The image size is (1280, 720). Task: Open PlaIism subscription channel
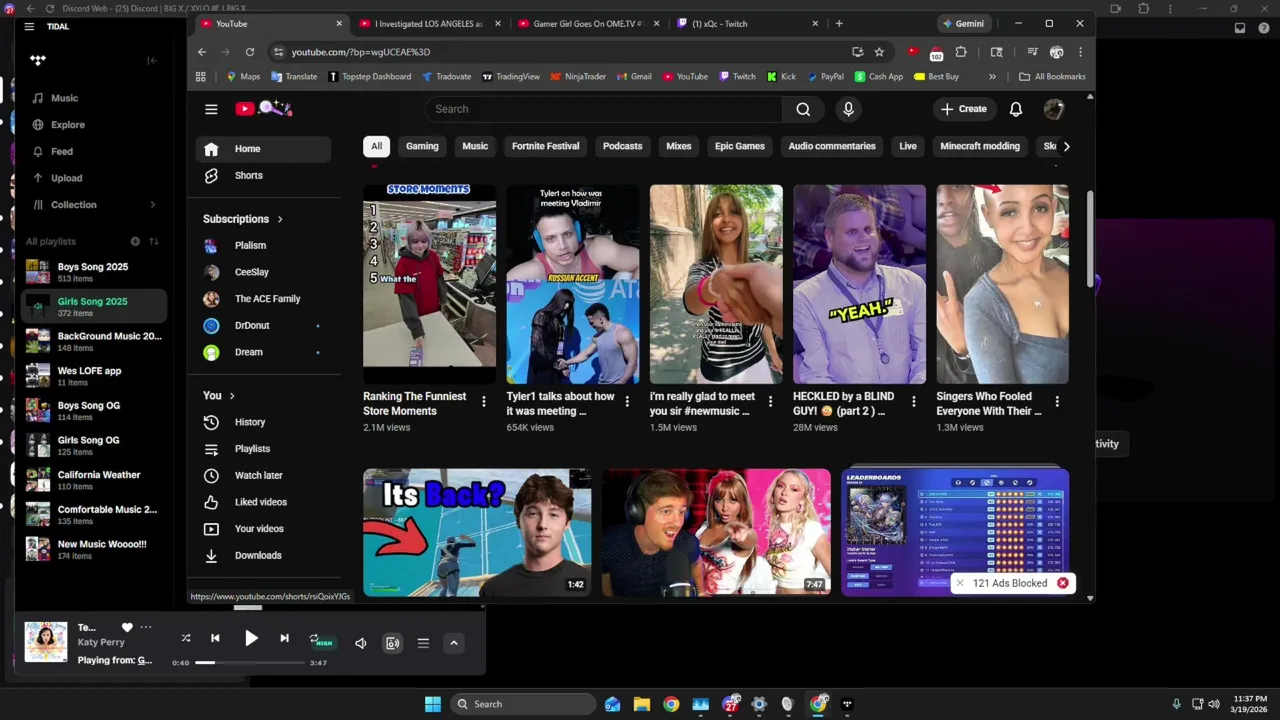click(264, 245)
